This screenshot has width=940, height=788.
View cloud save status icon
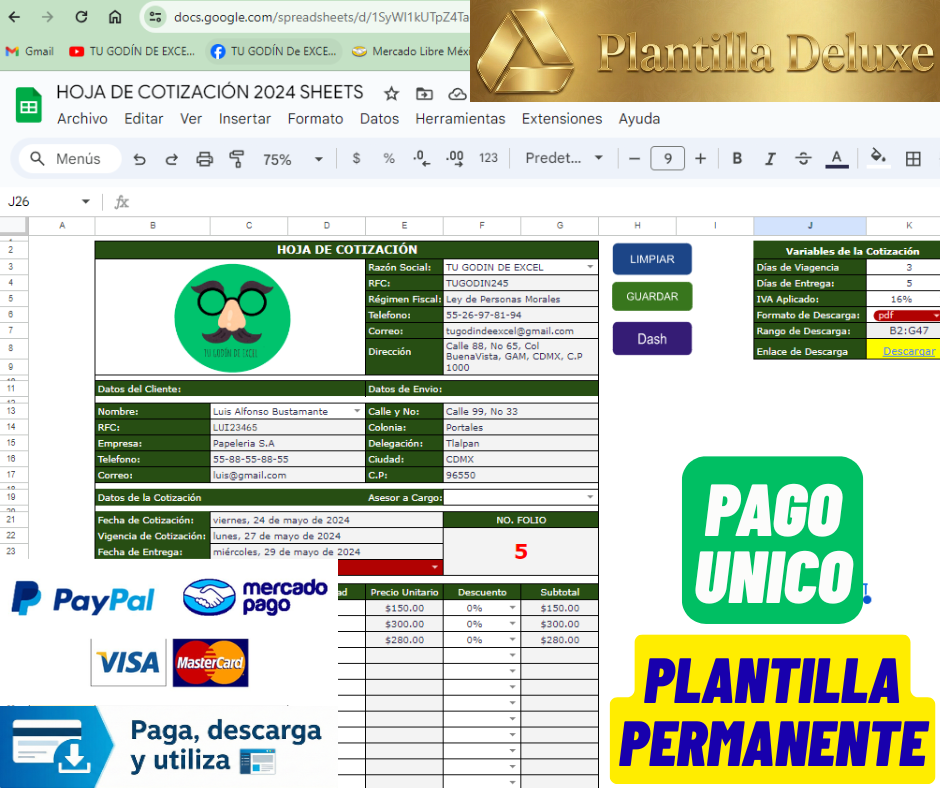coord(457,94)
